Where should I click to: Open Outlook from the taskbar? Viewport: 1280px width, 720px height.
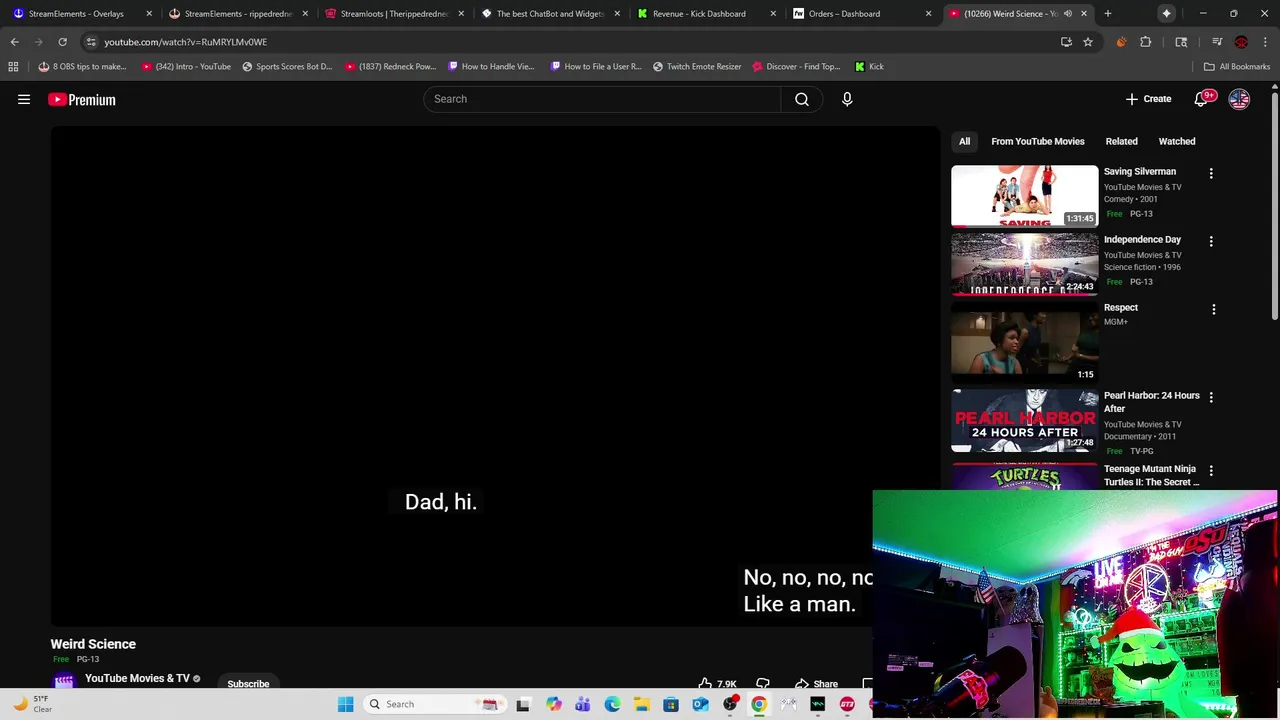[x=700, y=704]
